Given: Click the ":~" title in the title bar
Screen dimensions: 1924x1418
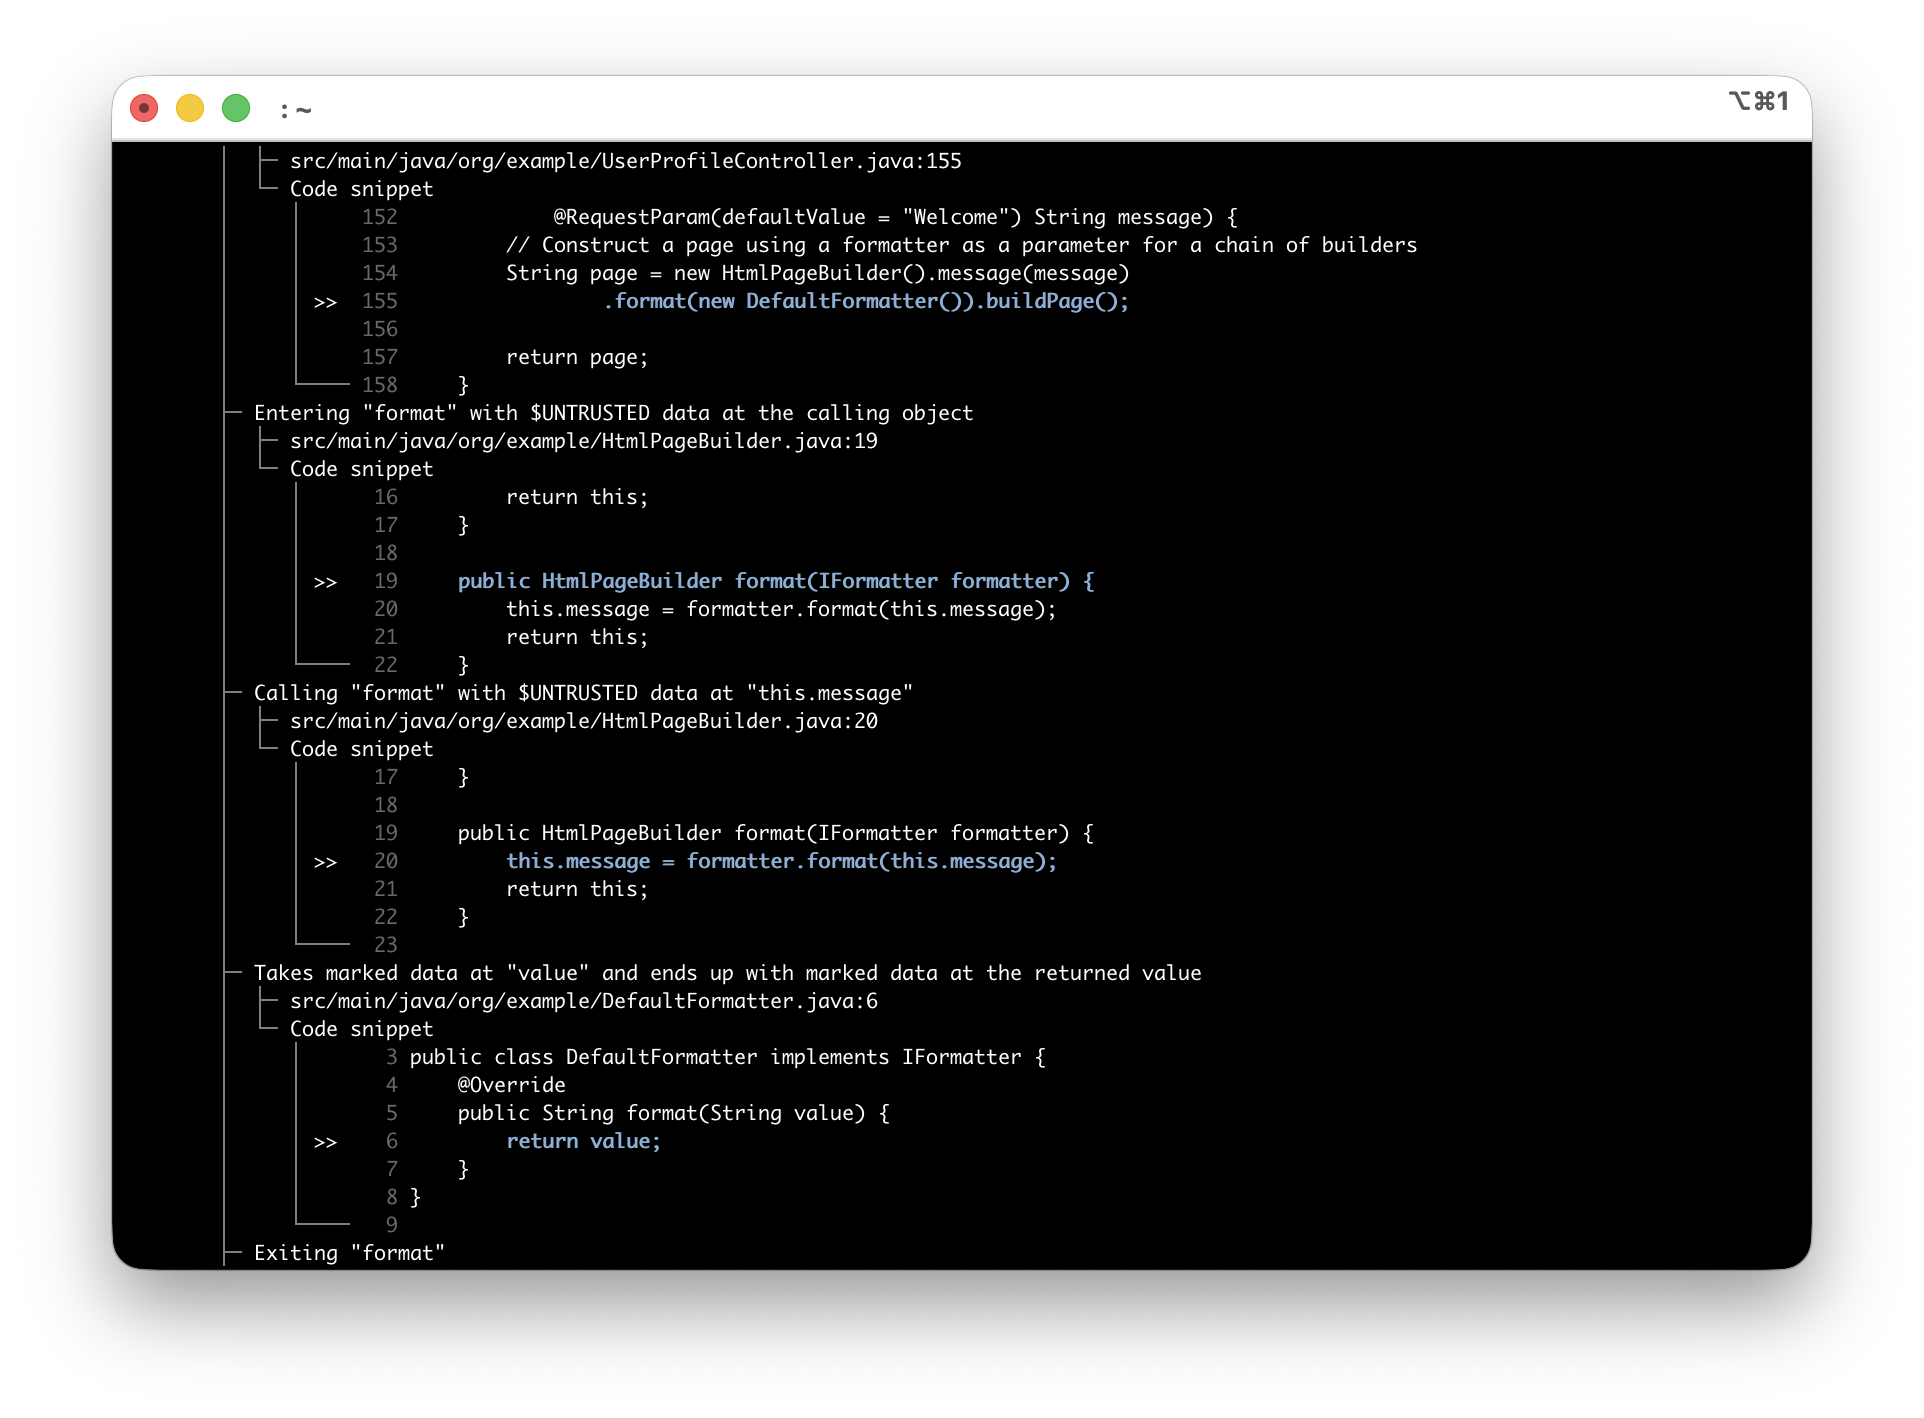Looking at the screenshot, I should tap(294, 110).
